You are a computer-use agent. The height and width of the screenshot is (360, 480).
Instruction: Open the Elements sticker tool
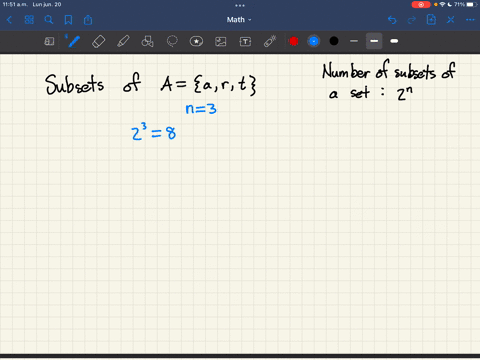click(196, 41)
